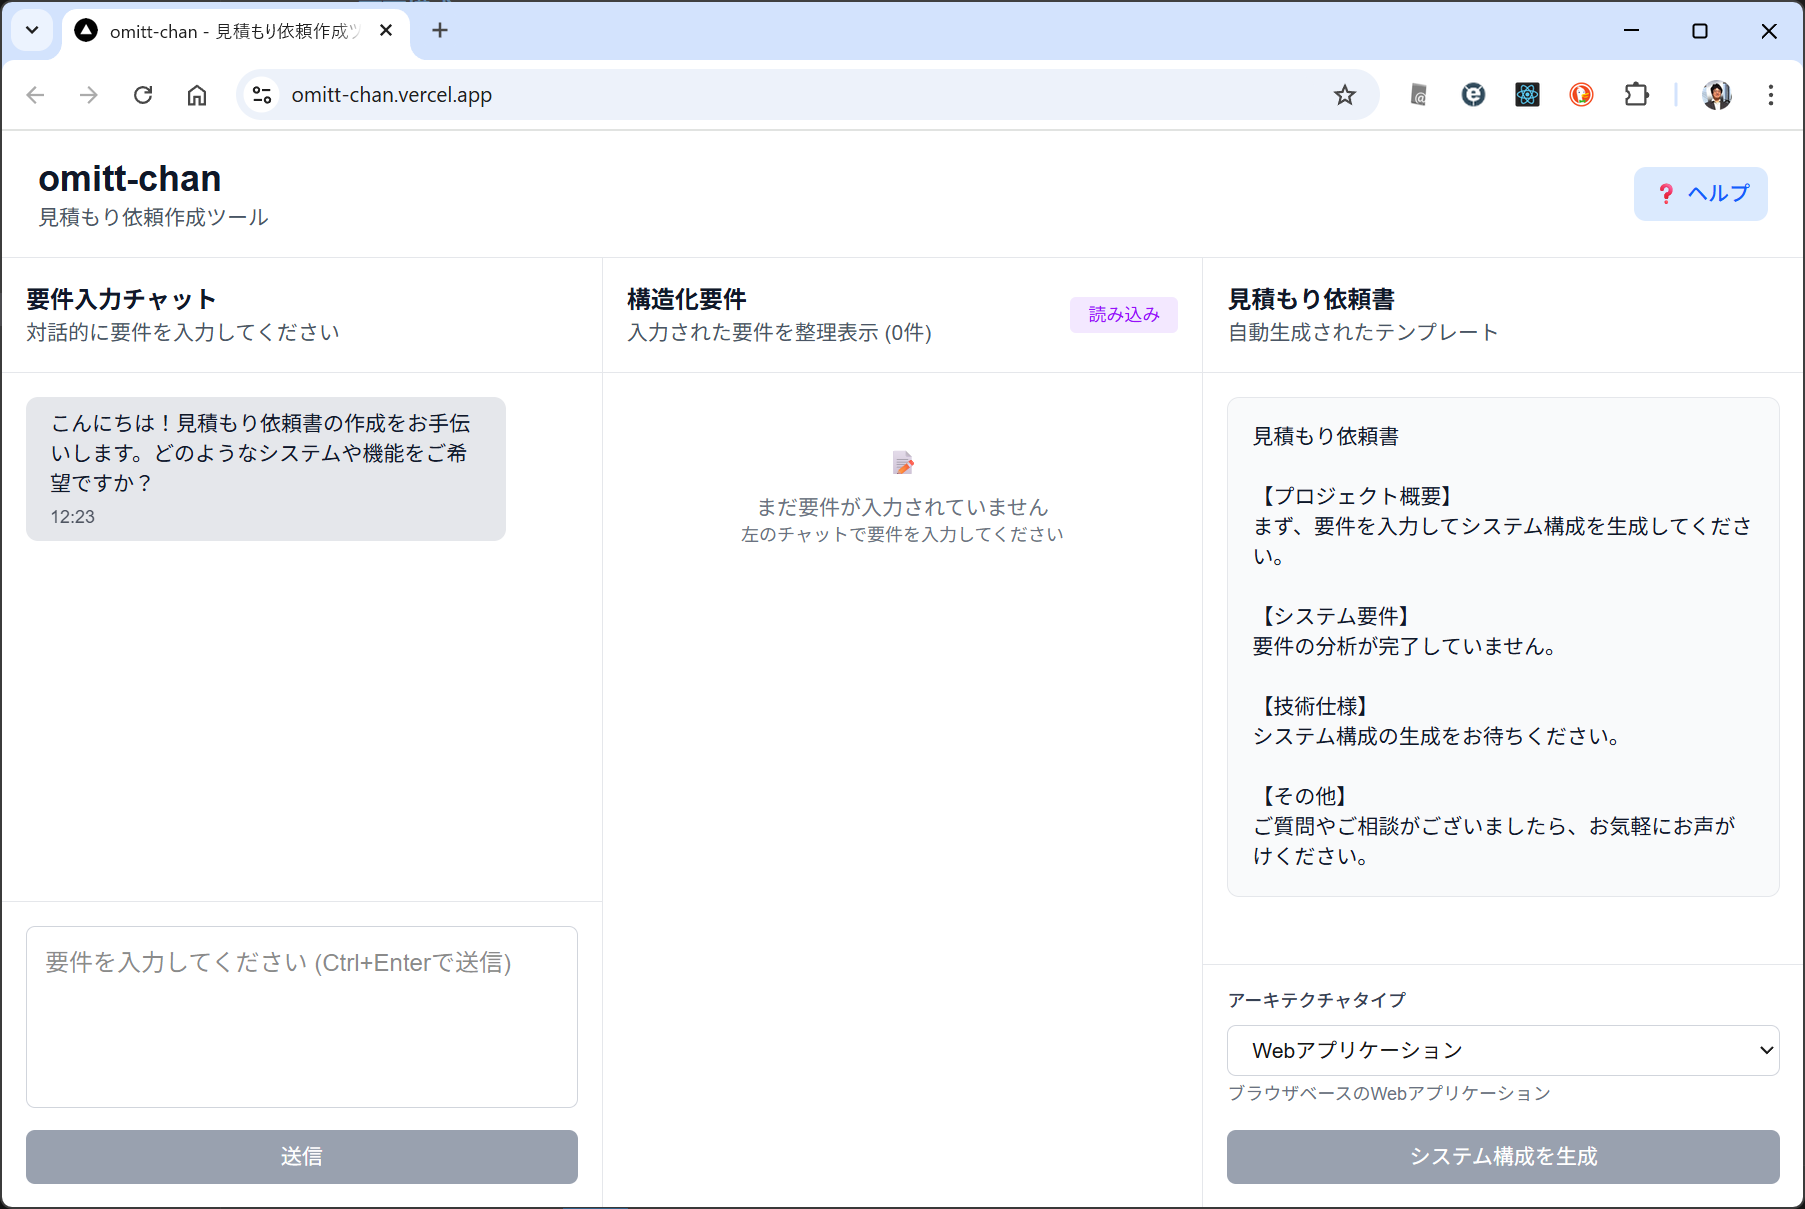Focus the 要件 chat input text area

click(301, 1016)
